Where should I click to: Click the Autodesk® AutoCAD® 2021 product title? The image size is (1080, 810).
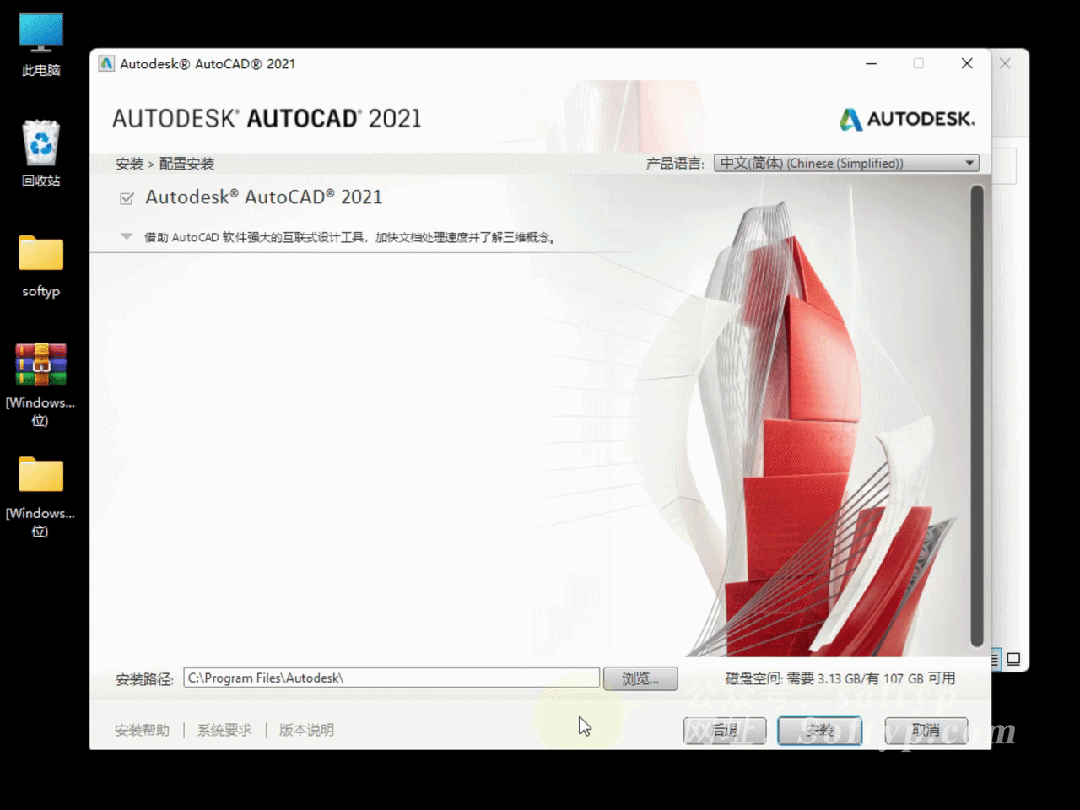(x=264, y=197)
